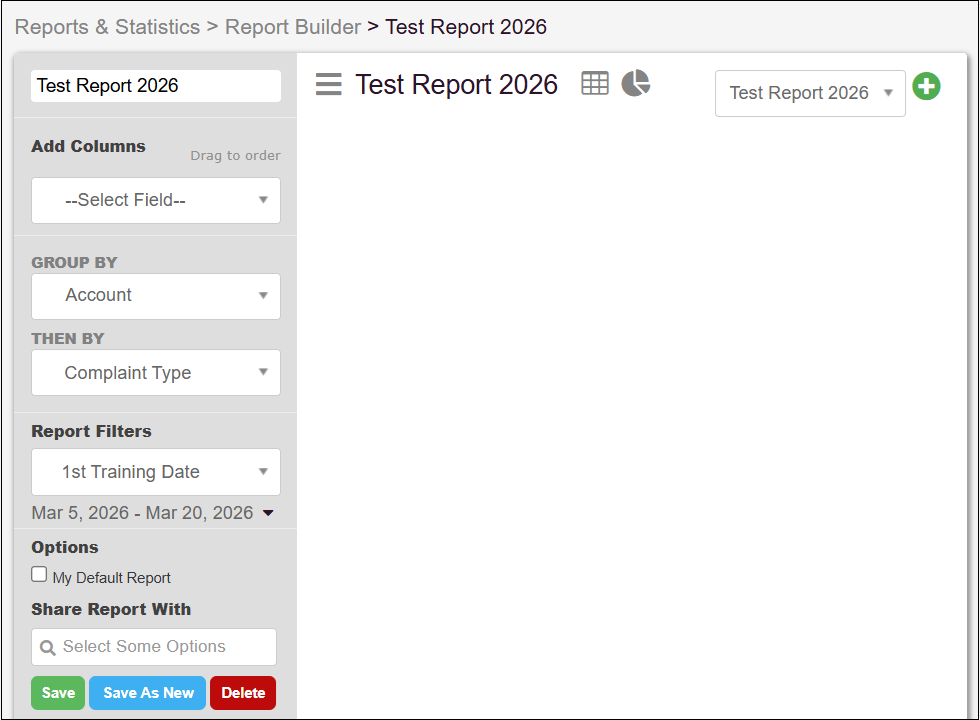Open the --Select Field-- dropdown
The height and width of the screenshot is (720, 980).
(x=156, y=201)
